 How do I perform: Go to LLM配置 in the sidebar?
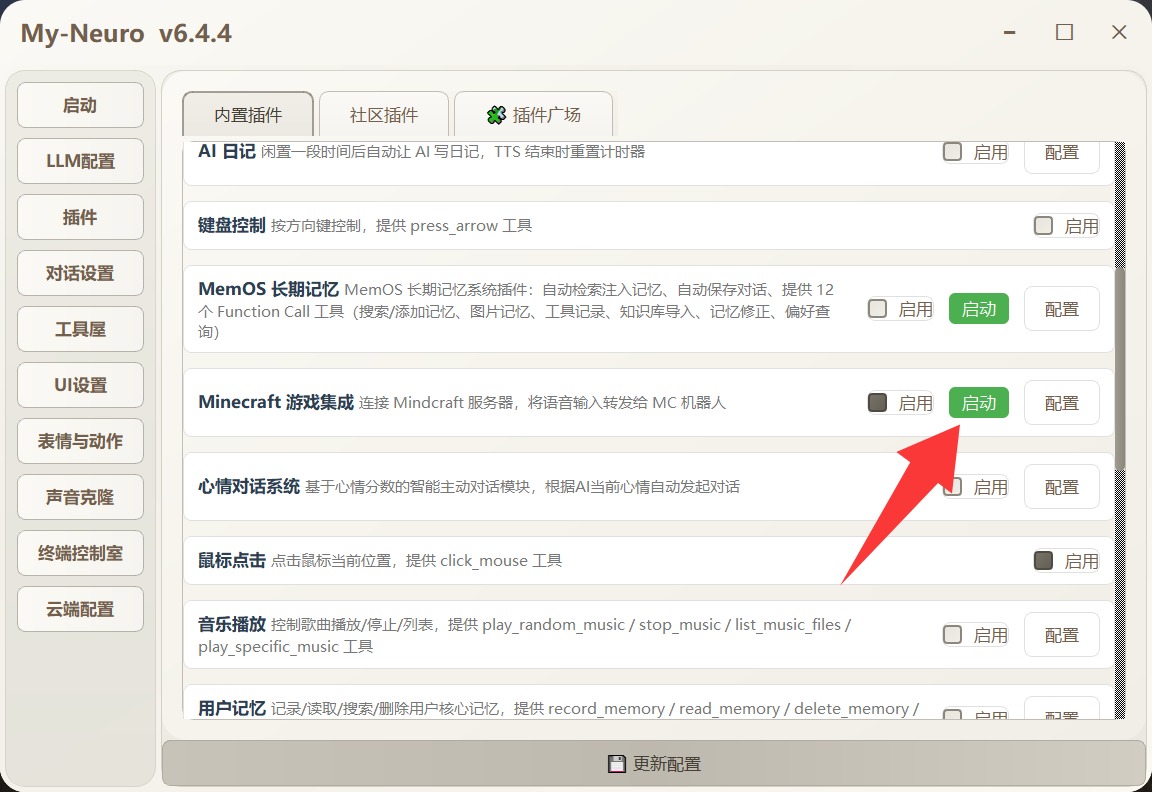tap(80, 161)
